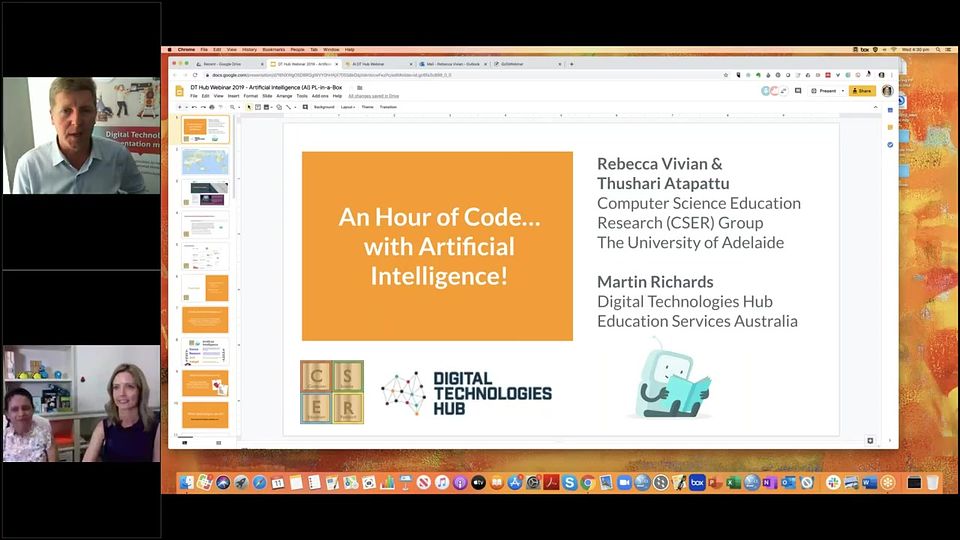Viewport: 960px width, 540px height.
Task: Click the print icon in toolbar
Action: (212, 107)
